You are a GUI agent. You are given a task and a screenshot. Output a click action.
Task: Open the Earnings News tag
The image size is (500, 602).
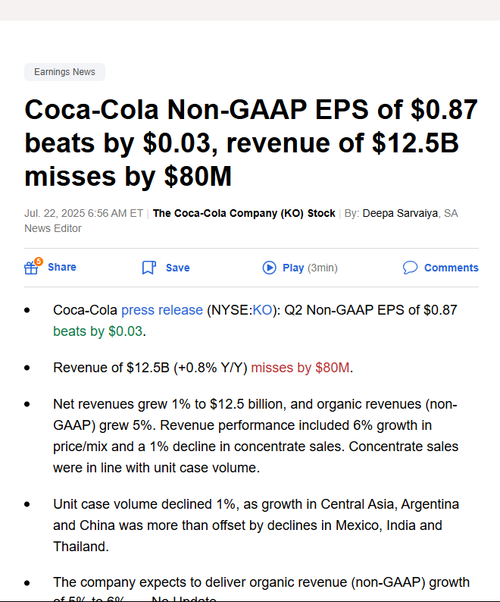(x=65, y=72)
